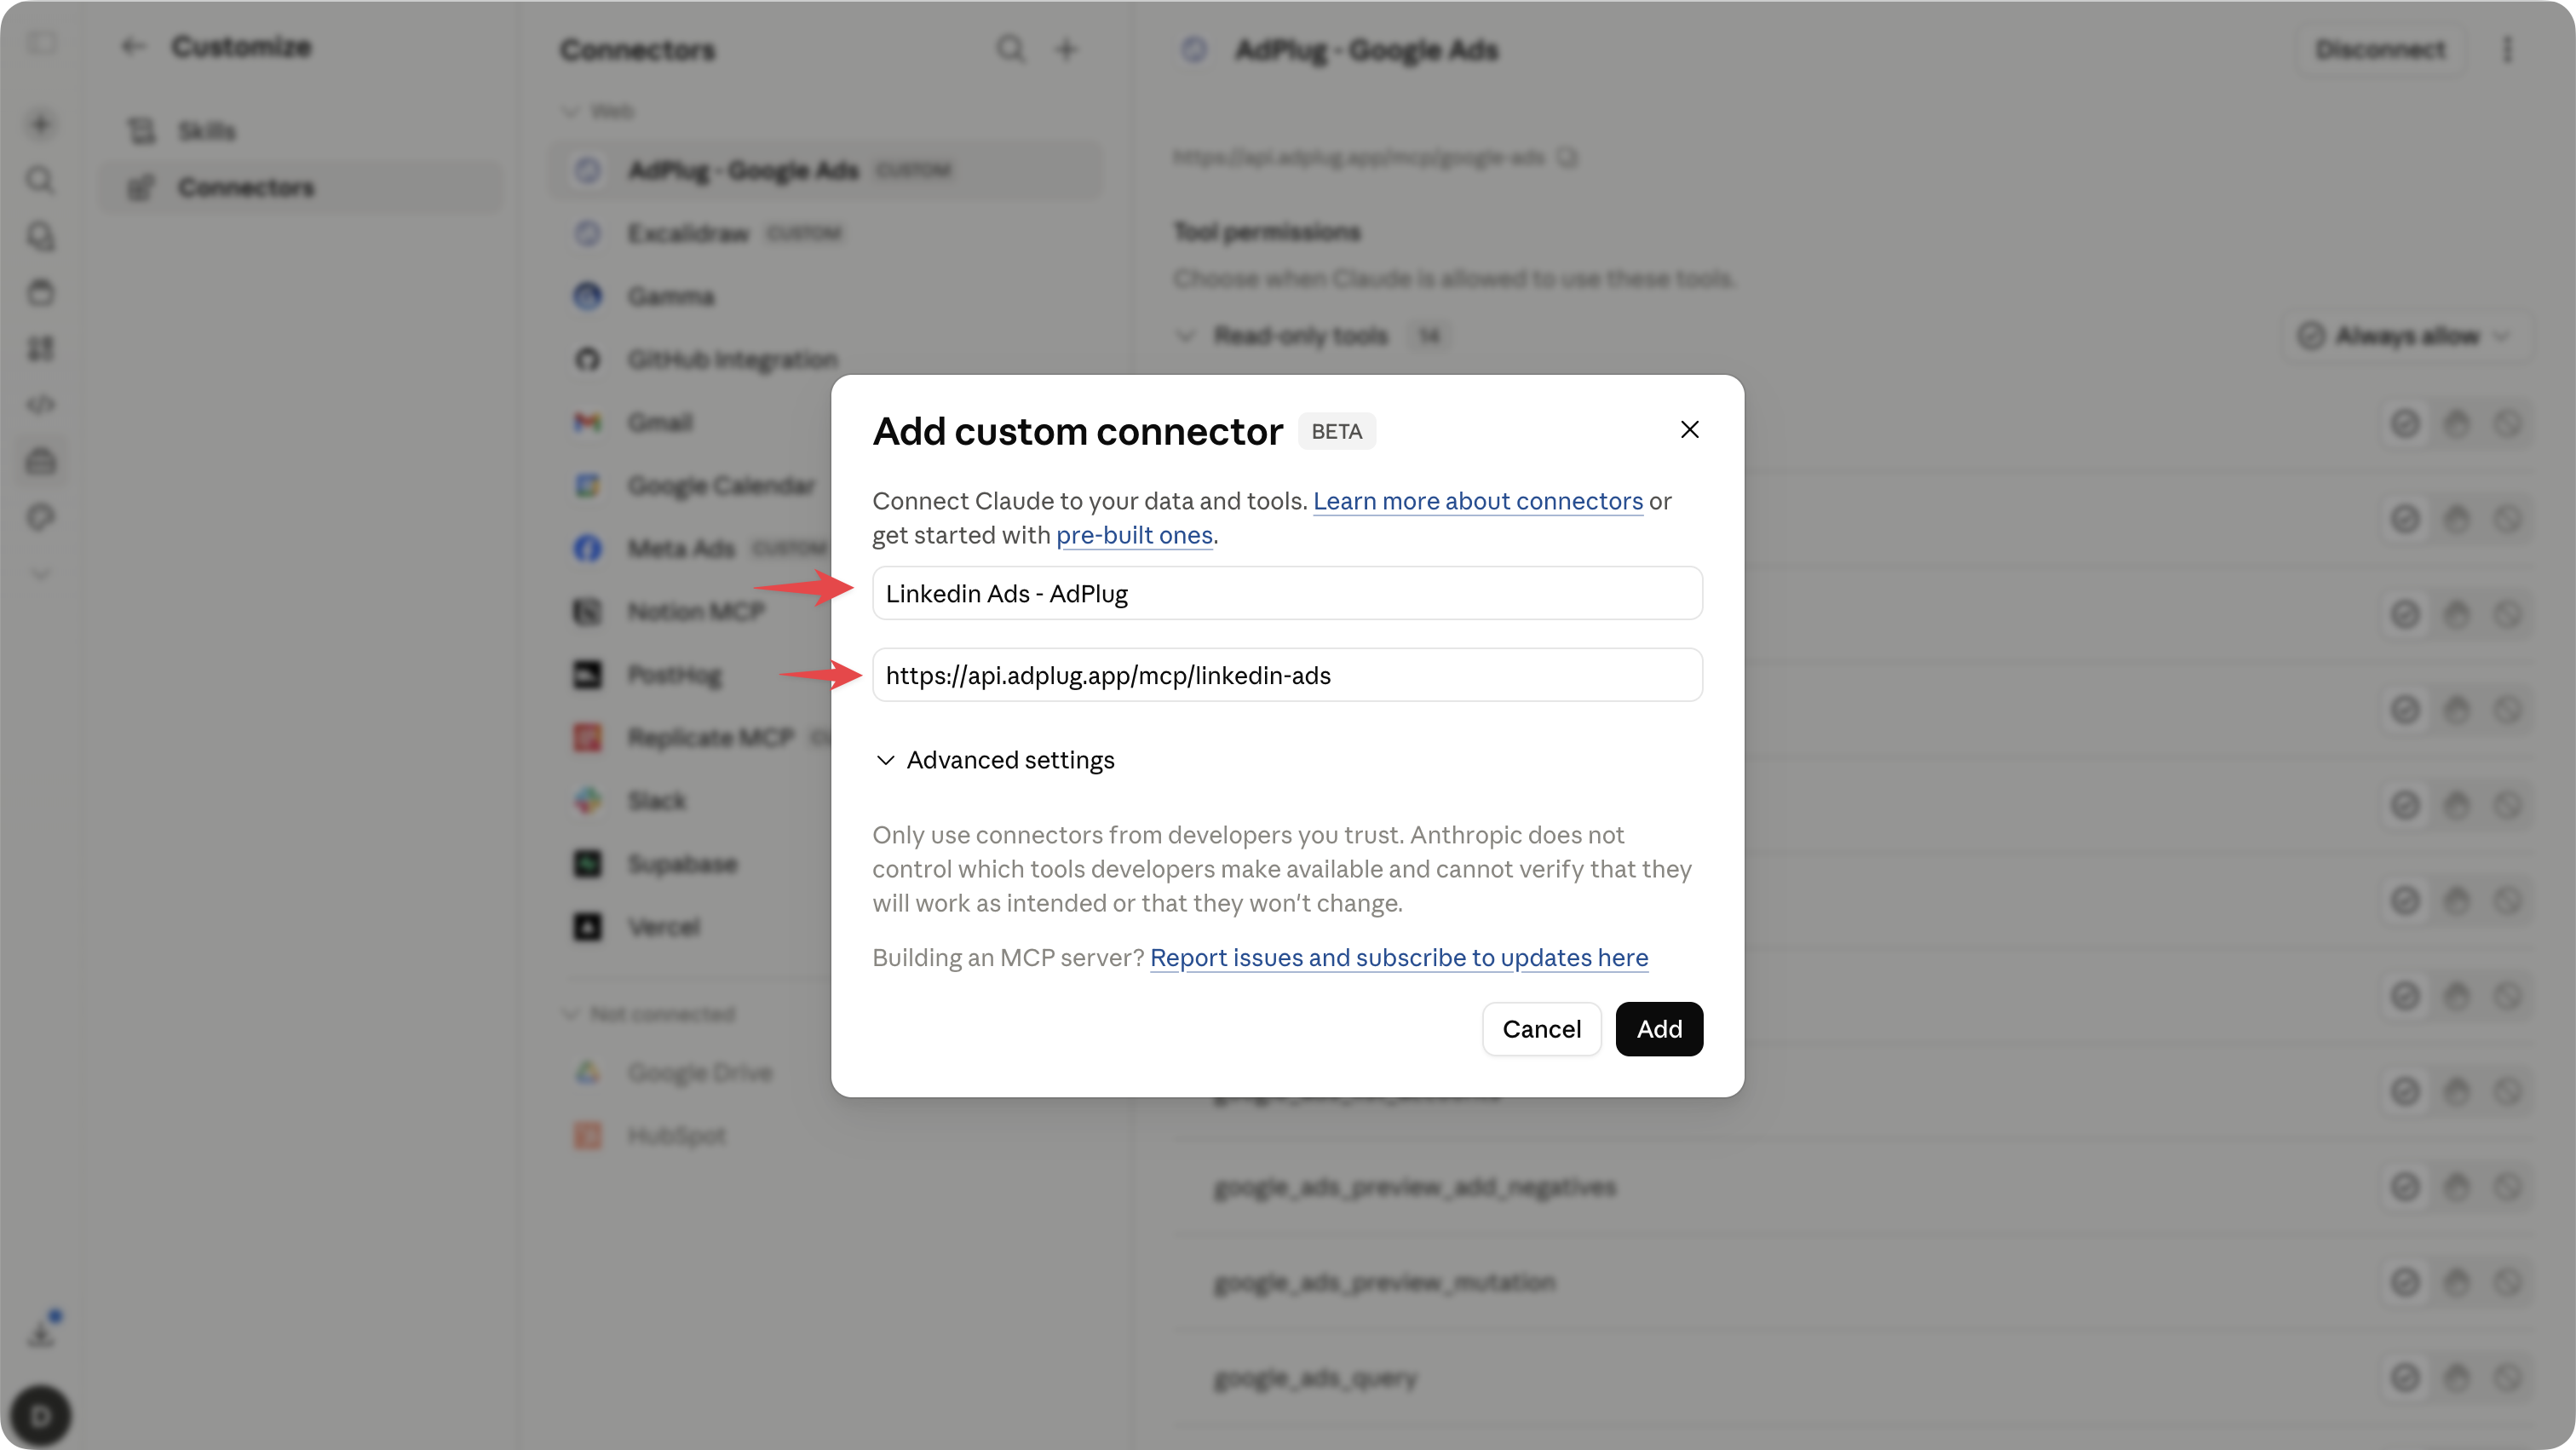This screenshot has height=1450, width=2576.
Task: Click the new chat plus sidebar icon
Action: 41,124
